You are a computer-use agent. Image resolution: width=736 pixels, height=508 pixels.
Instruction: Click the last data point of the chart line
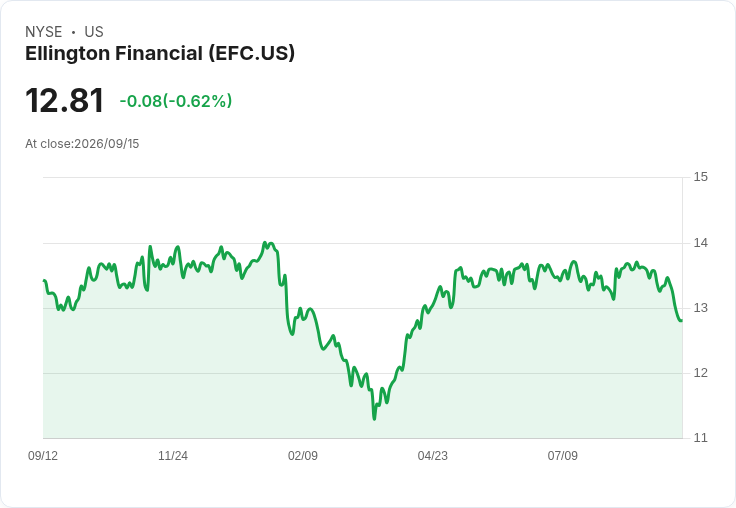pos(682,320)
